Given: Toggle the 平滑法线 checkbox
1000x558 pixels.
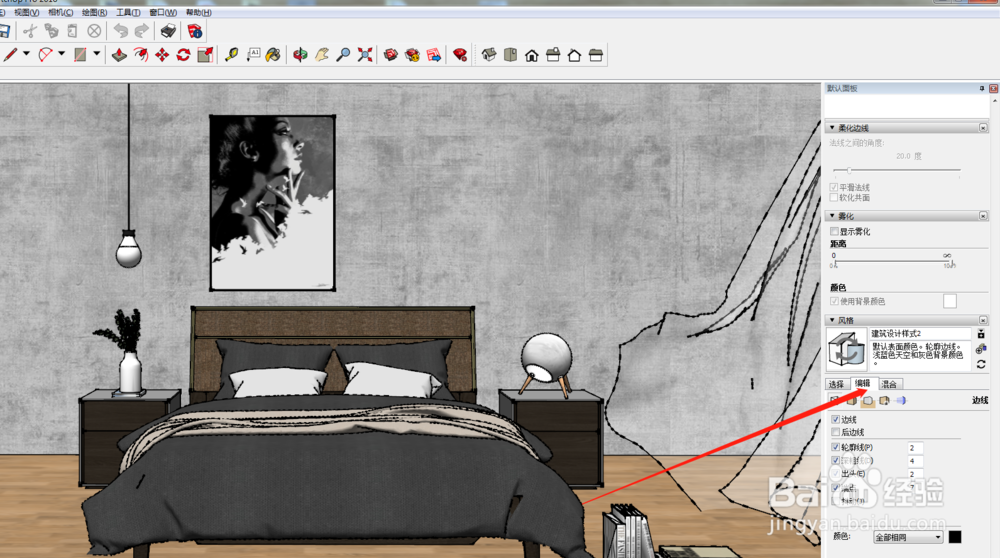Looking at the screenshot, I should click(834, 187).
